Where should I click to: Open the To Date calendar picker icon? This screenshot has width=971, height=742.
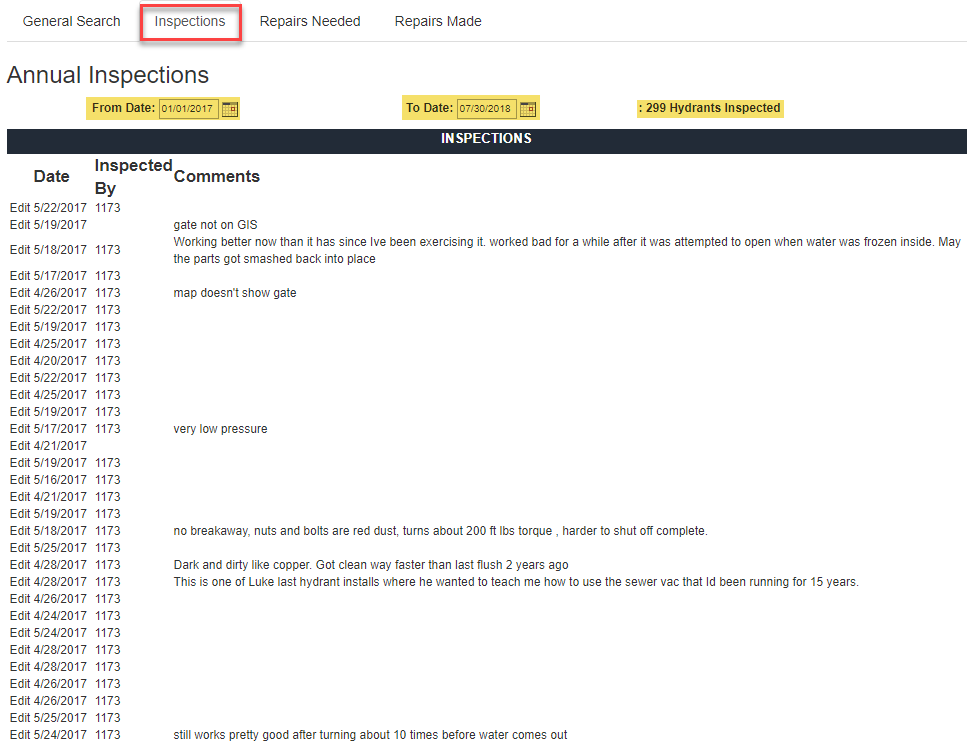point(528,109)
